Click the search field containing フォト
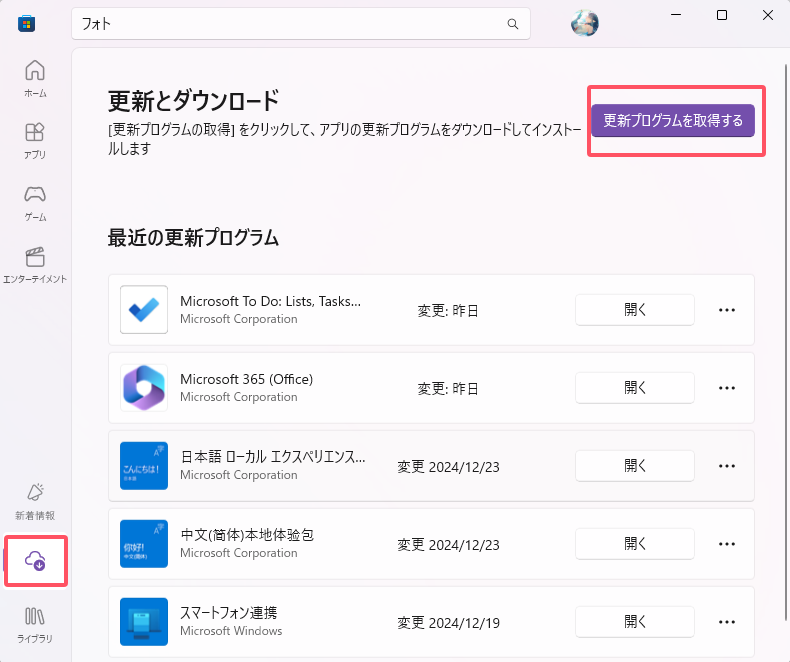The image size is (790, 662). 290,24
